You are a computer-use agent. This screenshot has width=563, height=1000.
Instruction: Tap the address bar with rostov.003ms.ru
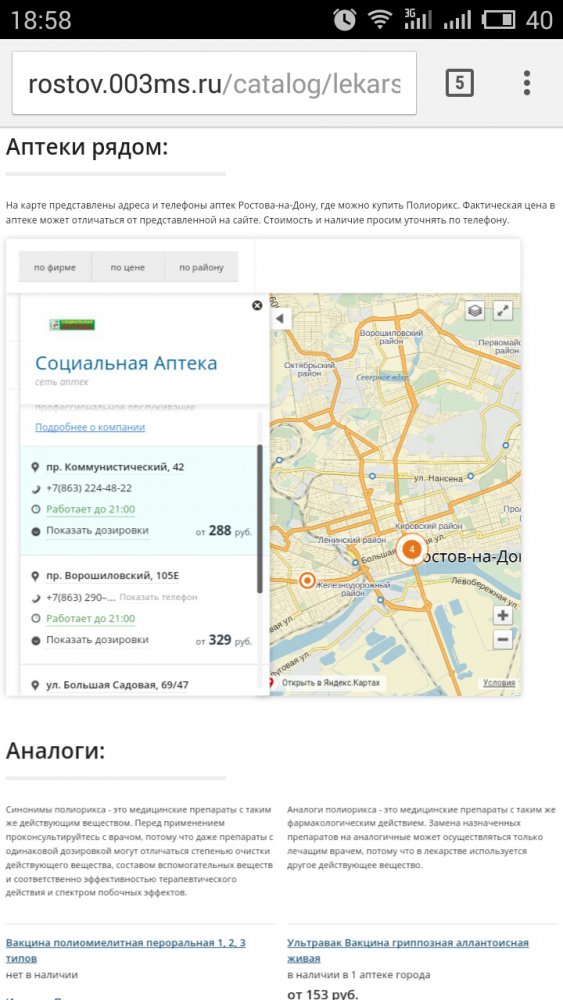pyautogui.click(x=214, y=84)
